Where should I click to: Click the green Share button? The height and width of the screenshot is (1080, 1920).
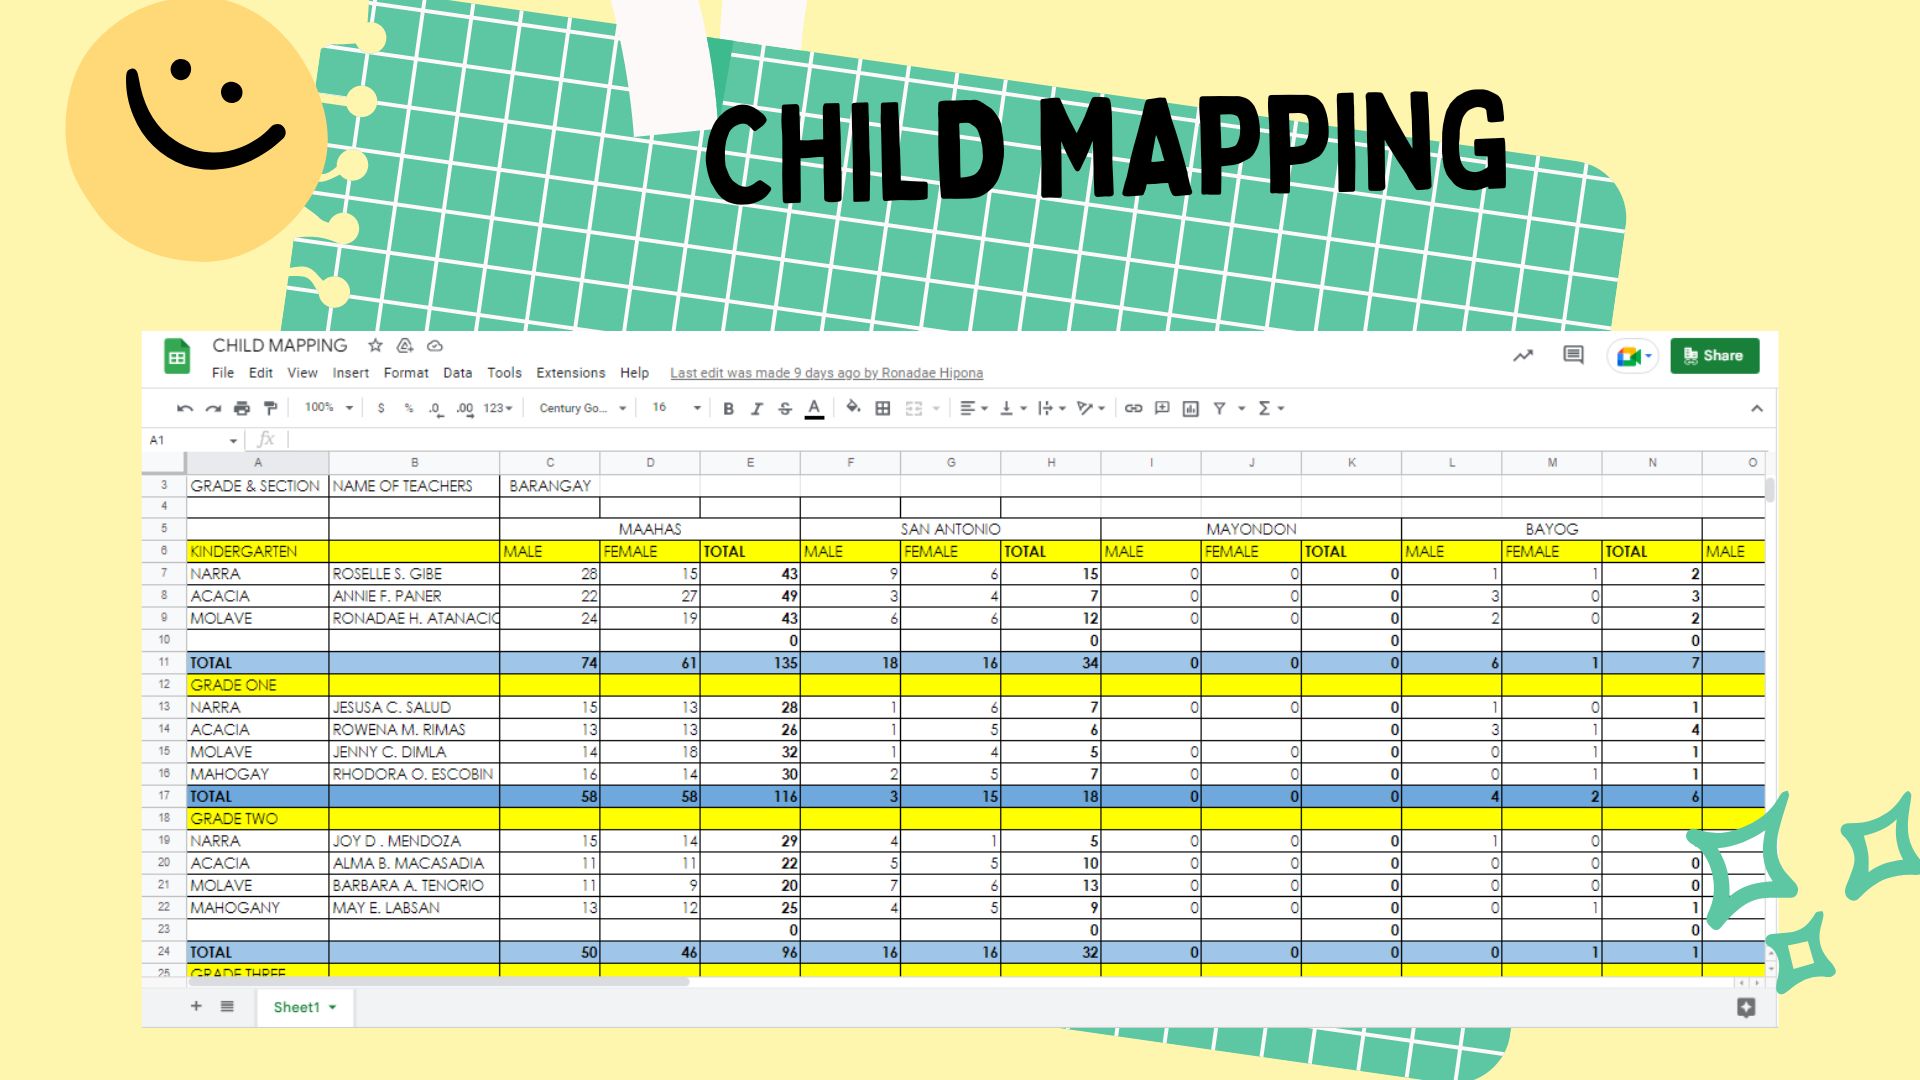(1714, 355)
